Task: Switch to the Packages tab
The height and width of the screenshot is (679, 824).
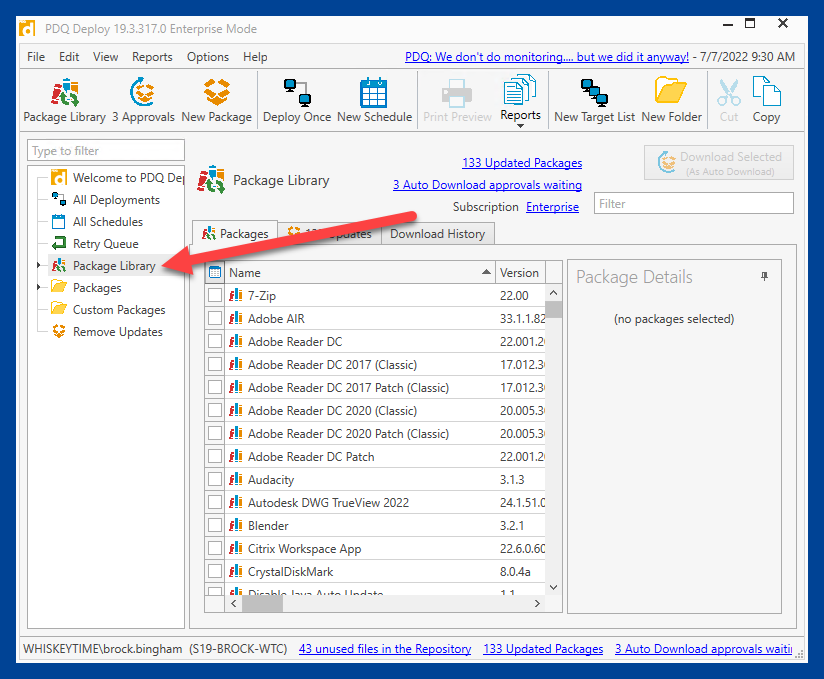Action: click(x=235, y=233)
